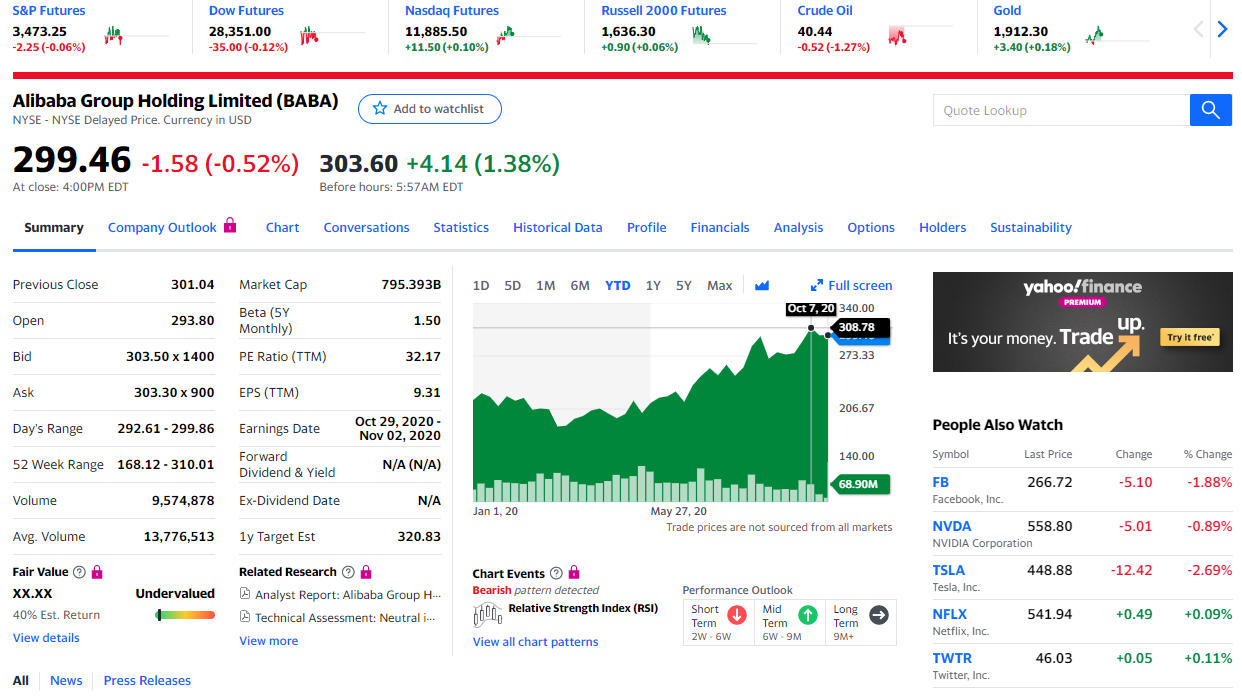Image resolution: width=1242 pixels, height=696 pixels.
Task: Open the Historical Data tab
Action: click(x=557, y=228)
